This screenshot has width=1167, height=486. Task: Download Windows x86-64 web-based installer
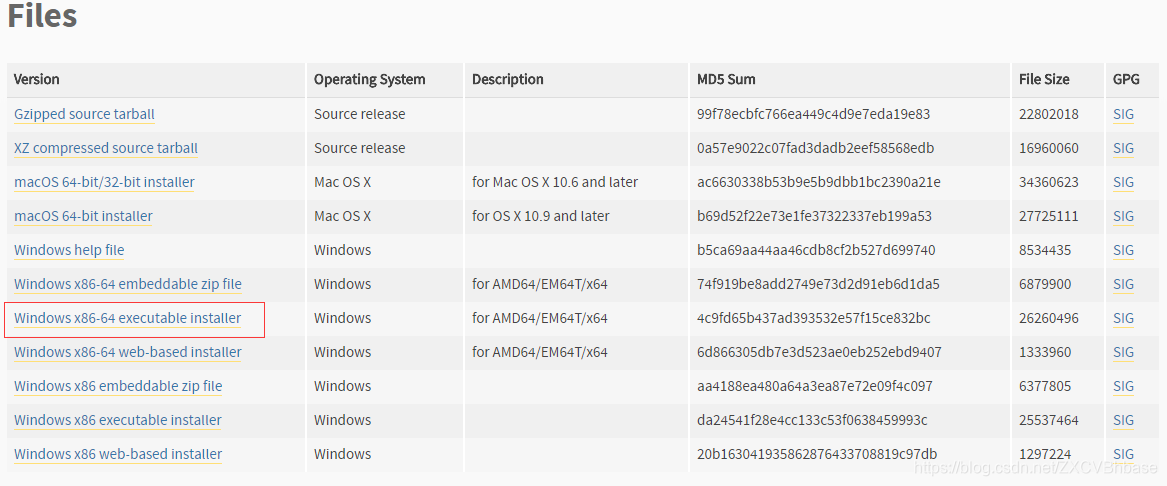128,352
